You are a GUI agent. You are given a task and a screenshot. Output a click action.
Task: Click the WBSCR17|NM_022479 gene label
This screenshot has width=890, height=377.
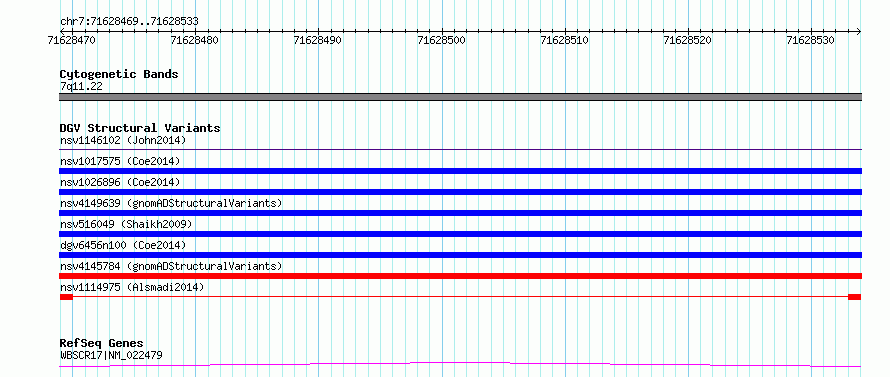pos(111,355)
